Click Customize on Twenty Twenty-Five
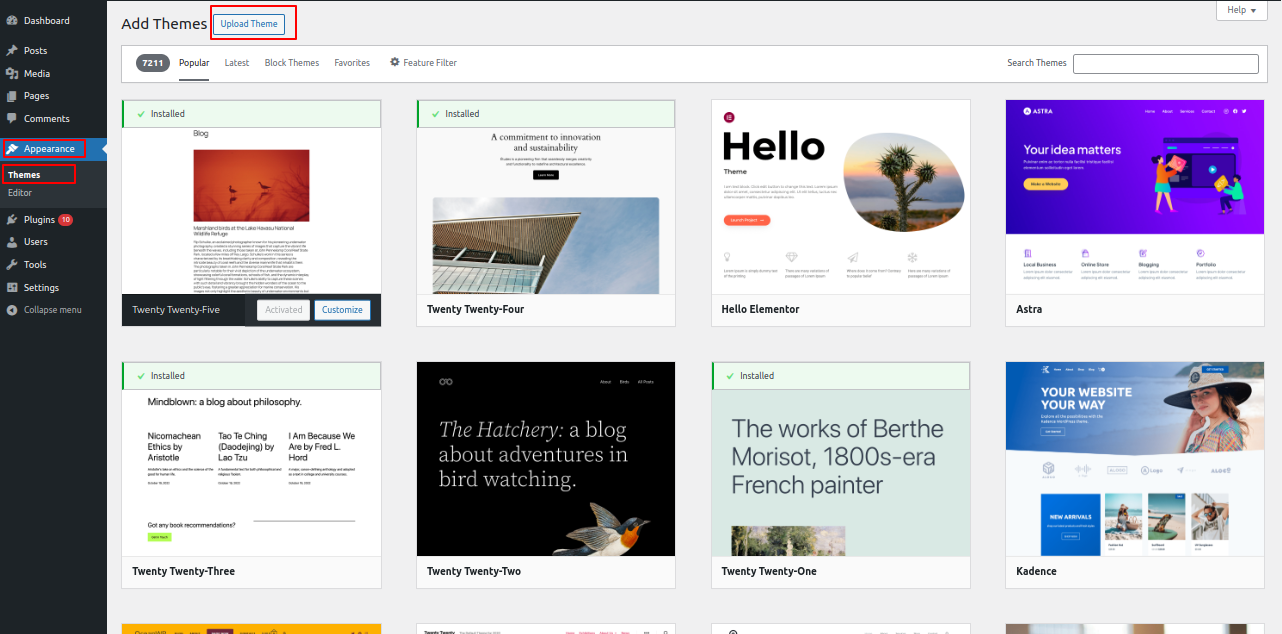 coord(342,310)
